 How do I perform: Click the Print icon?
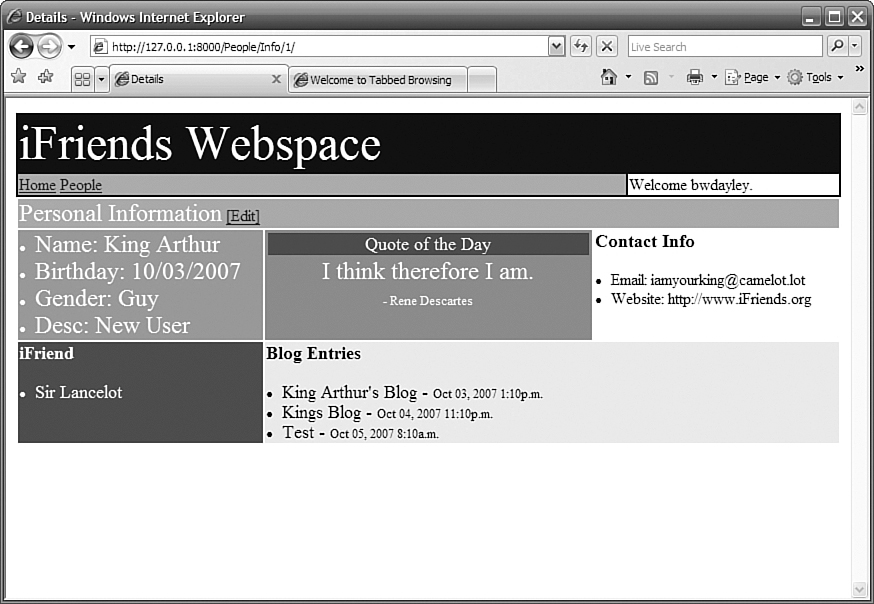(695, 77)
